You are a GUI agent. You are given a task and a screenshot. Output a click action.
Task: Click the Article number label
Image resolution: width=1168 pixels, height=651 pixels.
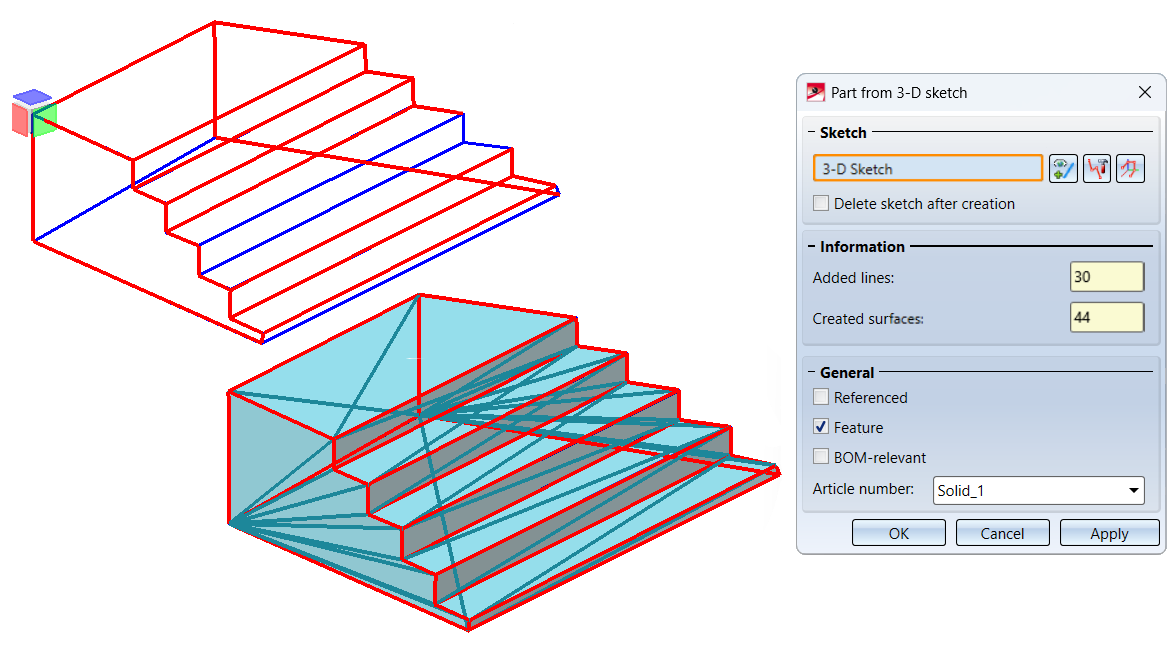[x=863, y=489]
